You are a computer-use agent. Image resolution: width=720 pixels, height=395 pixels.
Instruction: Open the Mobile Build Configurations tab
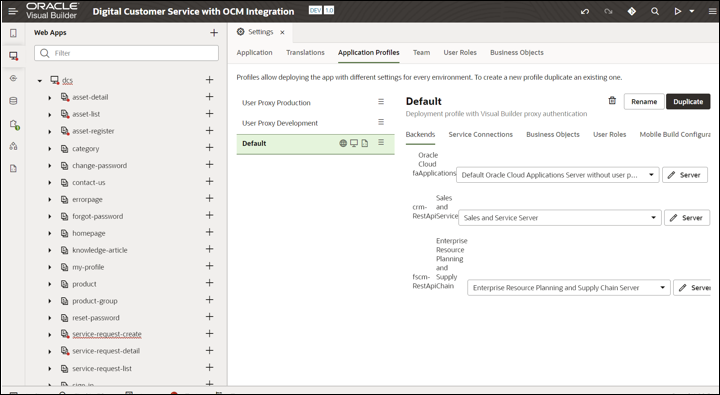tap(675, 135)
